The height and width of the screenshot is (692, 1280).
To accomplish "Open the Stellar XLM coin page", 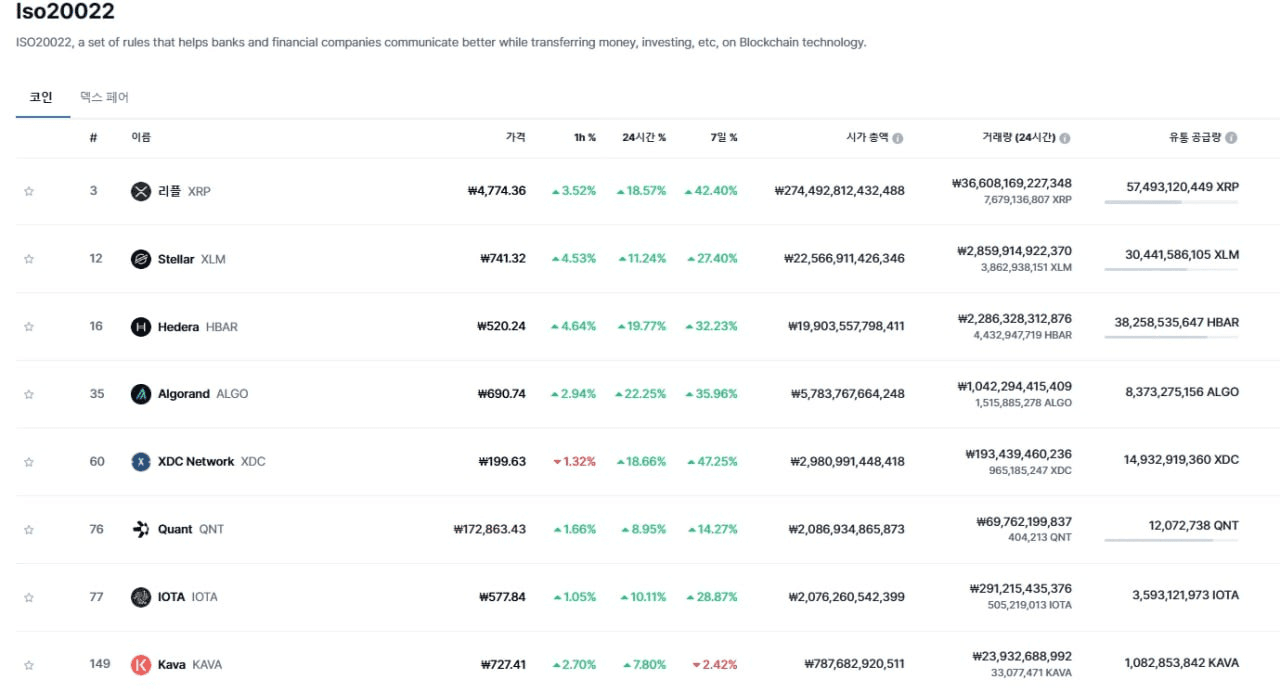I will point(192,259).
